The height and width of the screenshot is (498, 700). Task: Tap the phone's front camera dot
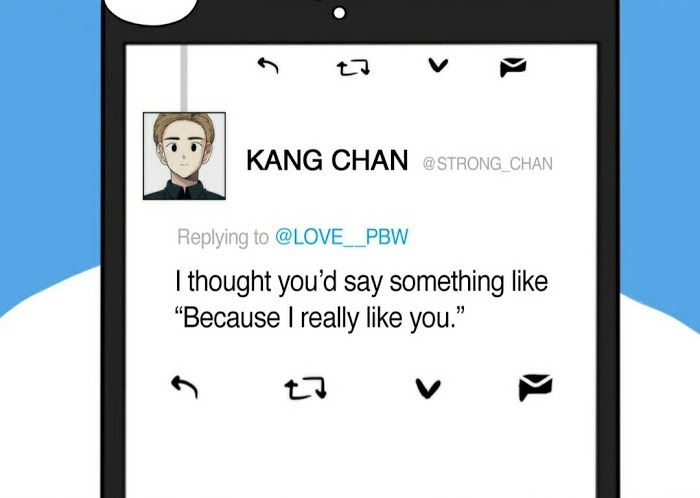(x=339, y=13)
